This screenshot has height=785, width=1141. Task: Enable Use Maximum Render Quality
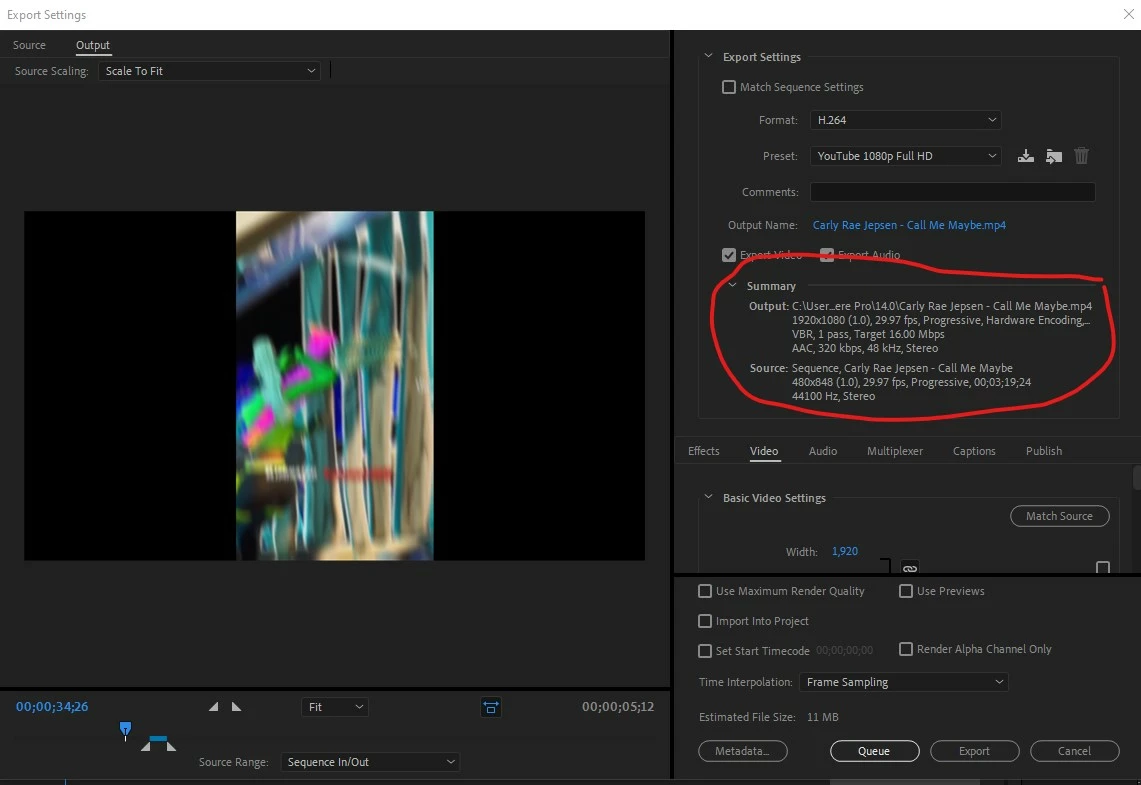tap(704, 591)
